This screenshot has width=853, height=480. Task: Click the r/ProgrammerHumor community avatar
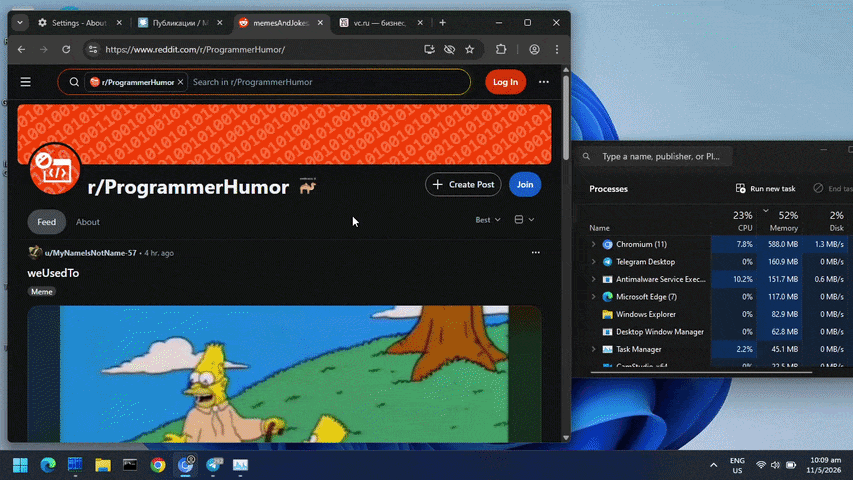55,169
